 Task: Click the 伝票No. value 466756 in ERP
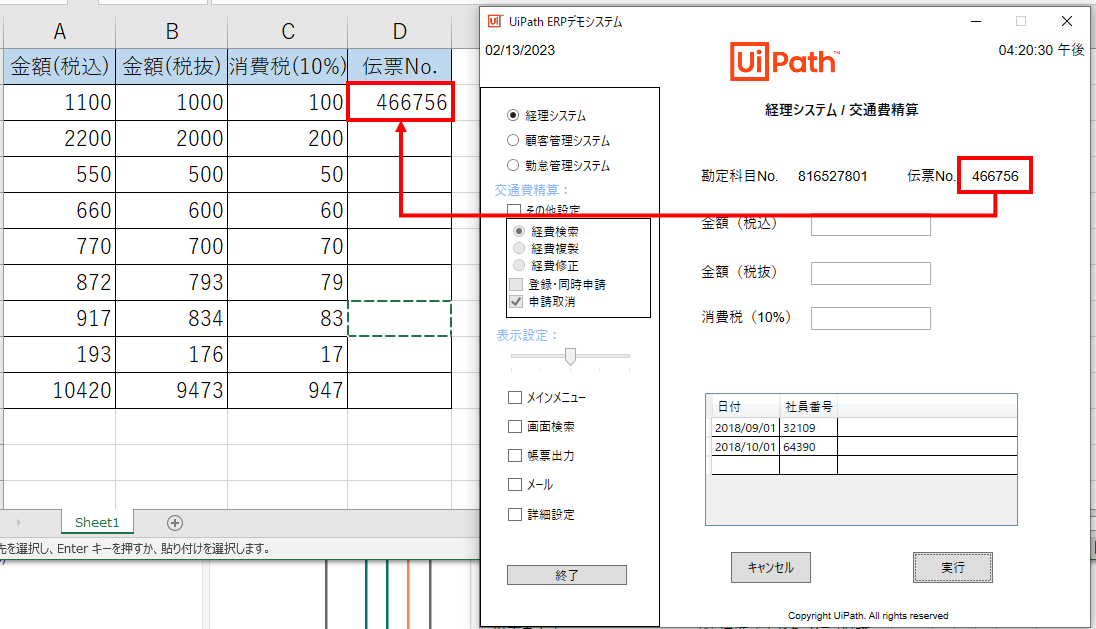click(x=995, y=176)
